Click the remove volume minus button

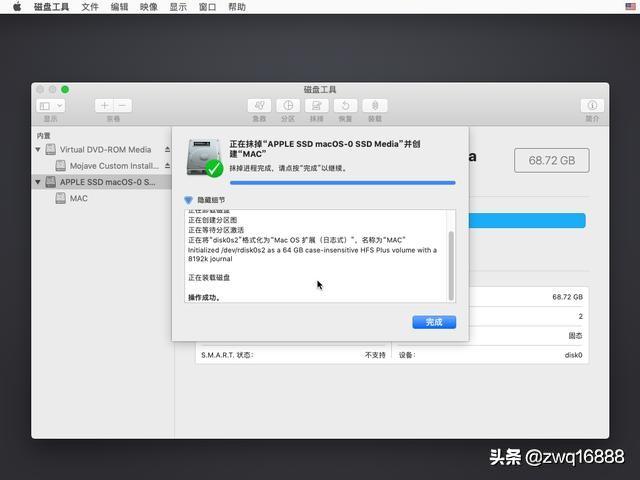tap(122, 106)
